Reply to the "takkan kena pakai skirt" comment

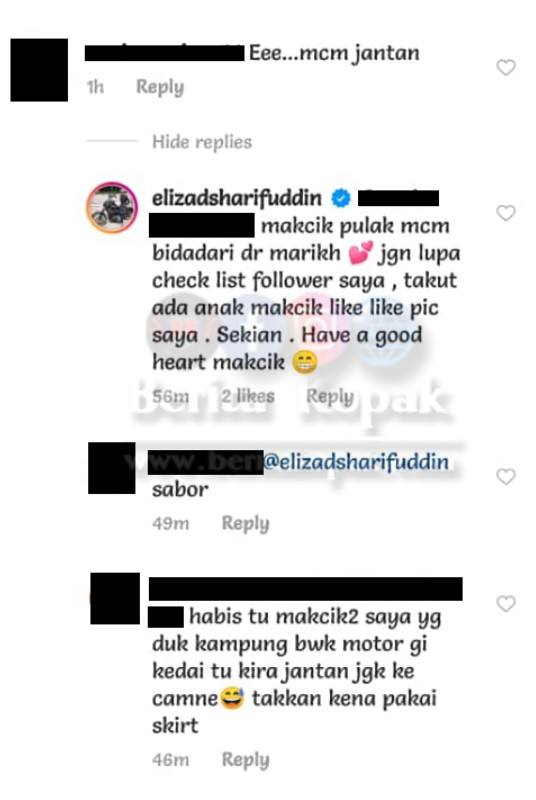point(245,760)
